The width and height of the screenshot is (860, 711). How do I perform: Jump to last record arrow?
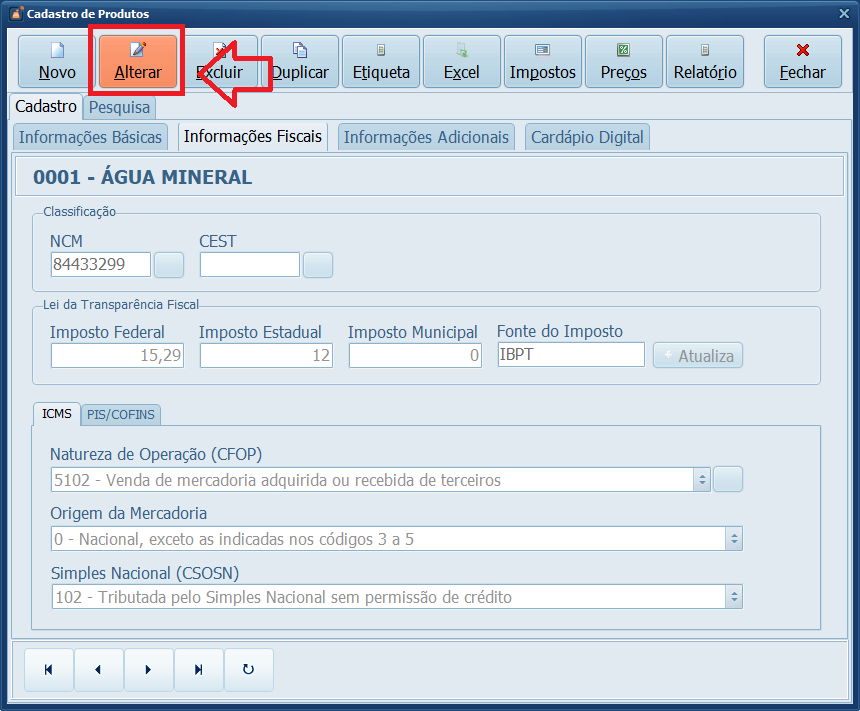pyautogui.click(x=198, y=670)
